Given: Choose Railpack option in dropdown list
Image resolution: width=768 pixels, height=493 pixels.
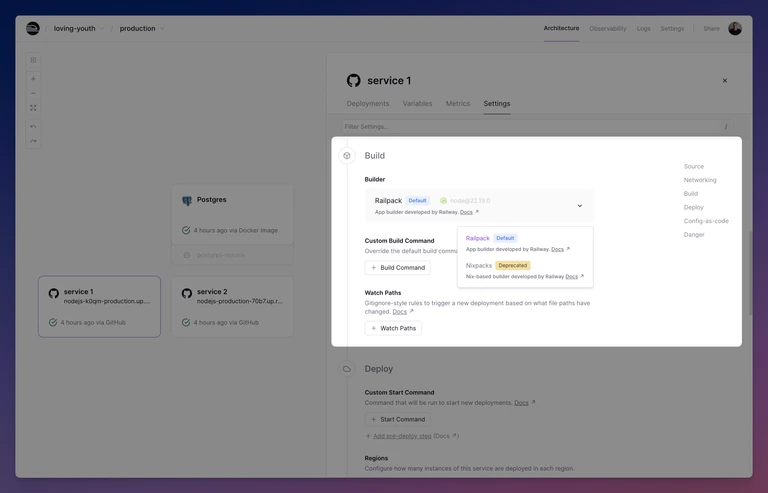Looking at the screenshot, I should [525, 243].
